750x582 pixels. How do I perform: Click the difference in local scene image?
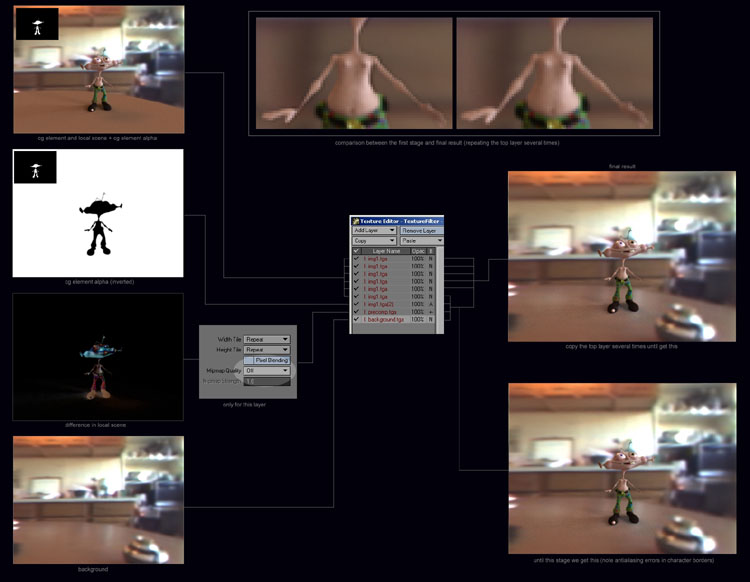click(x=98, y=357)
